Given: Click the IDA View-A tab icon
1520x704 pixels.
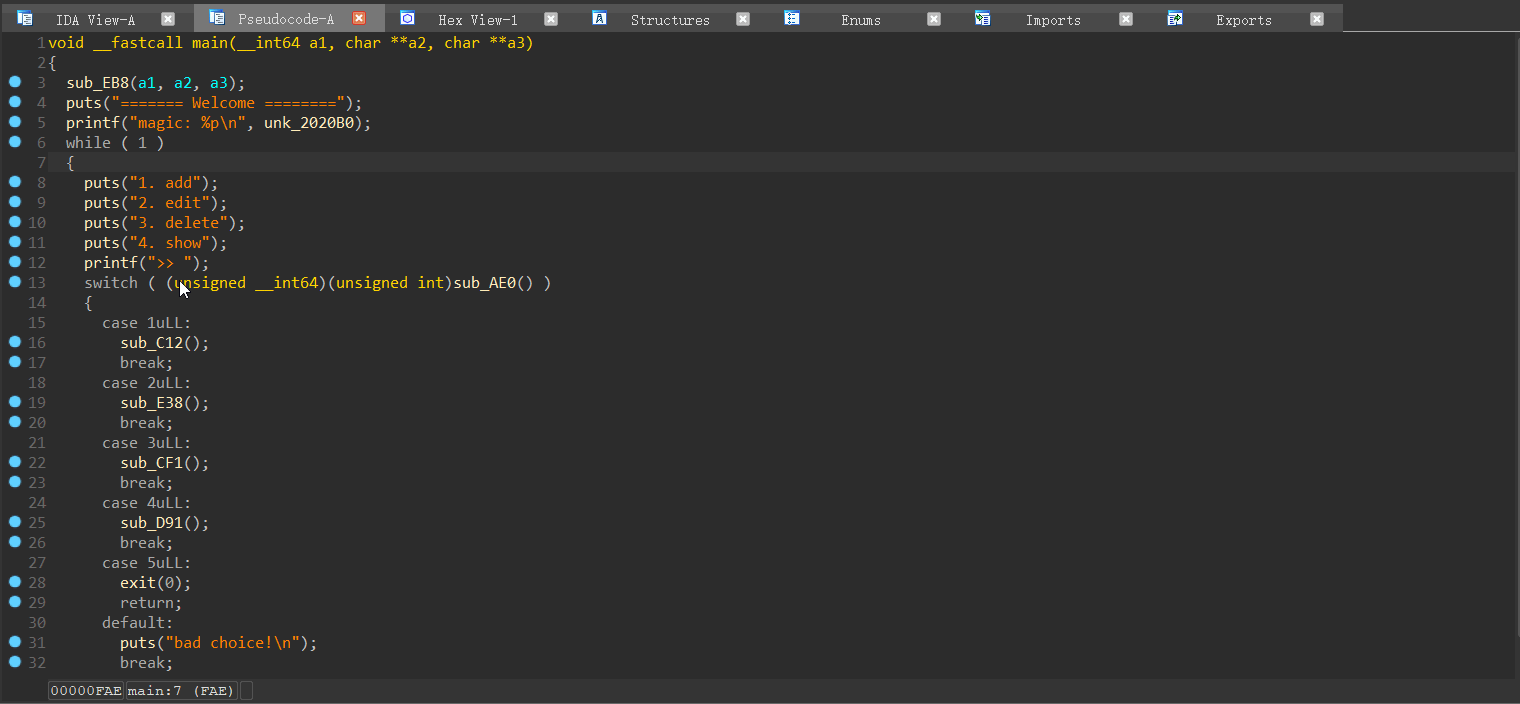Looking at the screenshot, I should click(x=25, y=18).
